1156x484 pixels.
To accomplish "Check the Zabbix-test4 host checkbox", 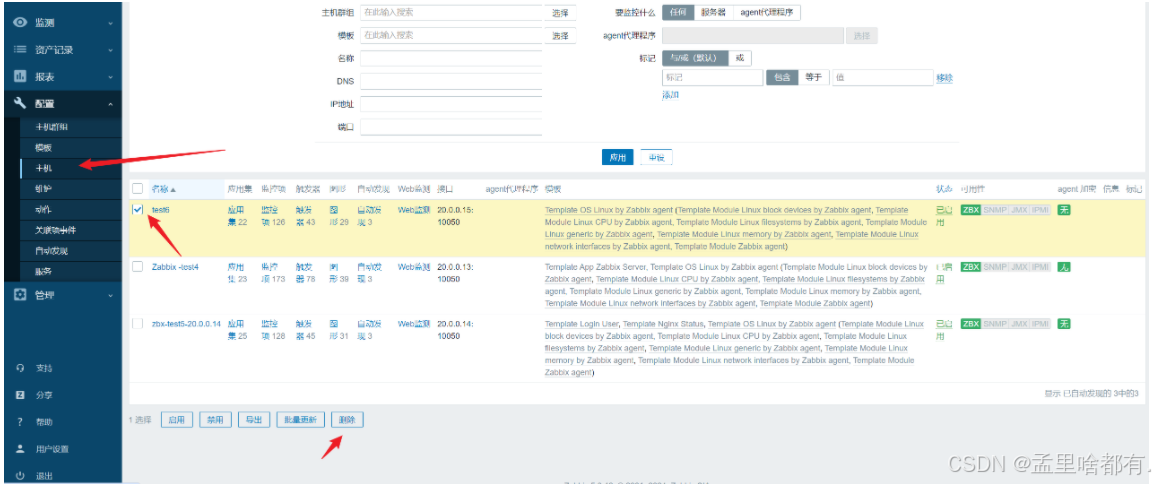I will pos(138,266).
